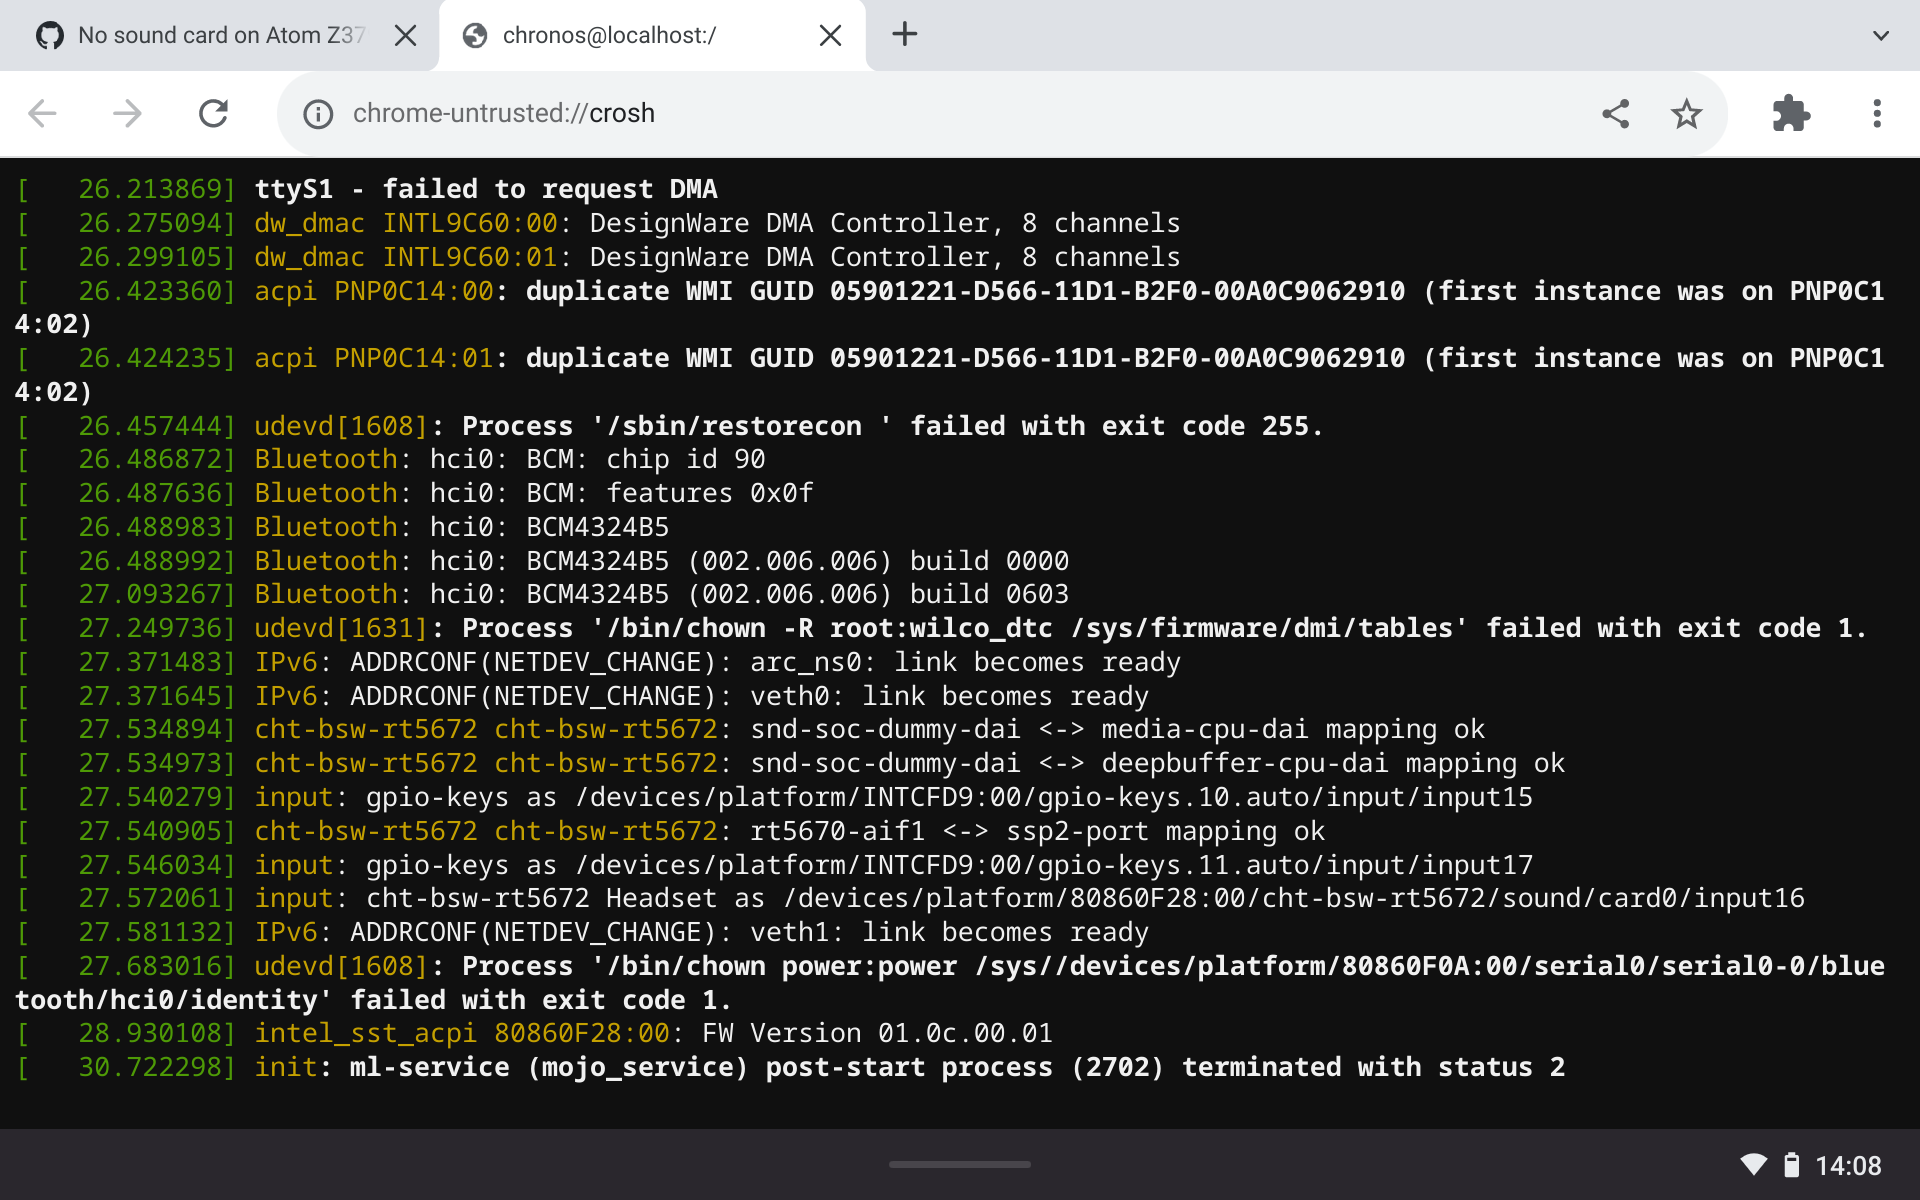Click the Wi-Fi status icon
The image size is (1920, 1200).
1753,1164
